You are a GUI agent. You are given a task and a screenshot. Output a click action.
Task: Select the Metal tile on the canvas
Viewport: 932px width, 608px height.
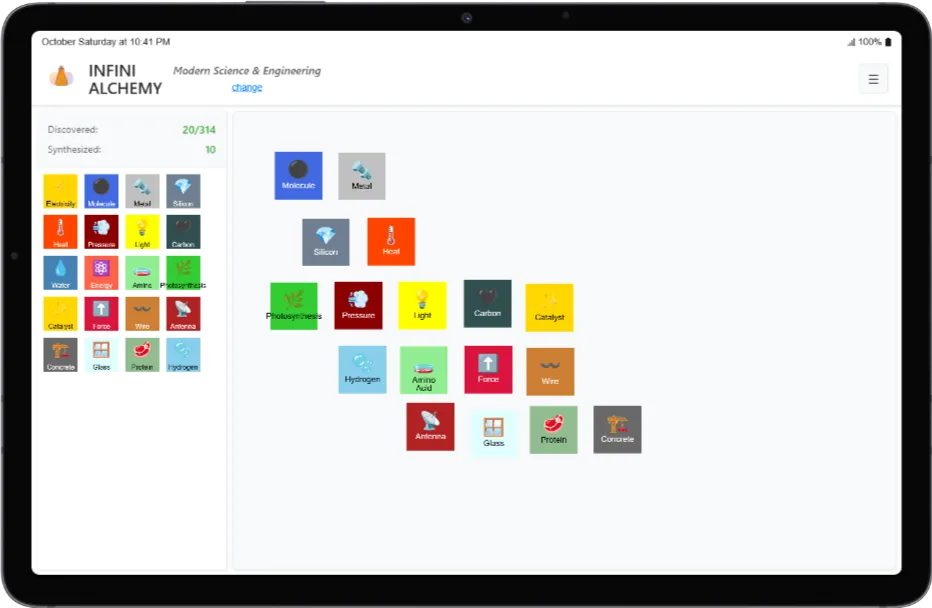pos(361,176)
